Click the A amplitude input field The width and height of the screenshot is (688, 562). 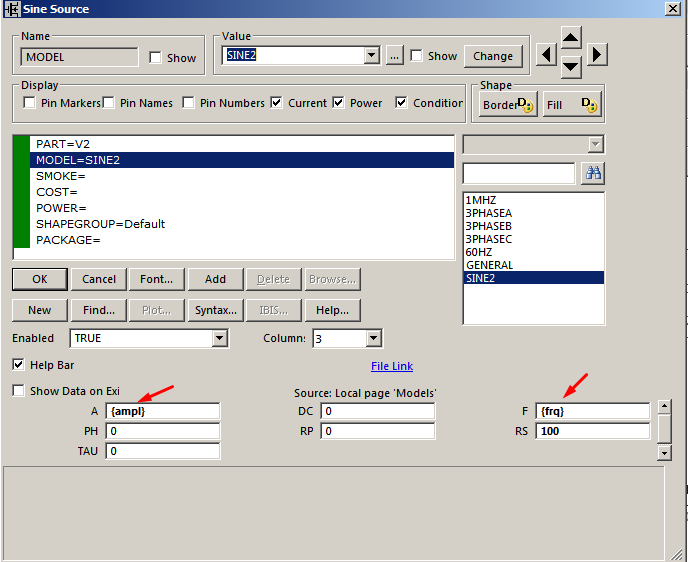163,411
